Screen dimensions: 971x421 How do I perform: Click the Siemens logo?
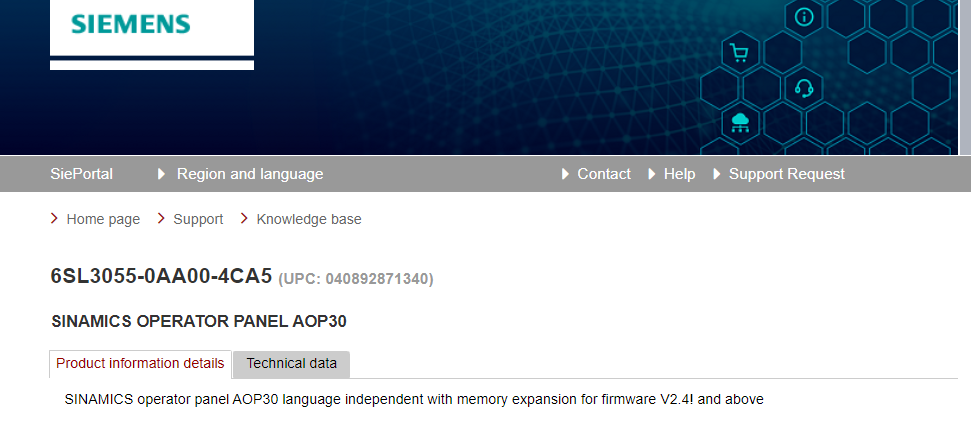tap(131, 24)
